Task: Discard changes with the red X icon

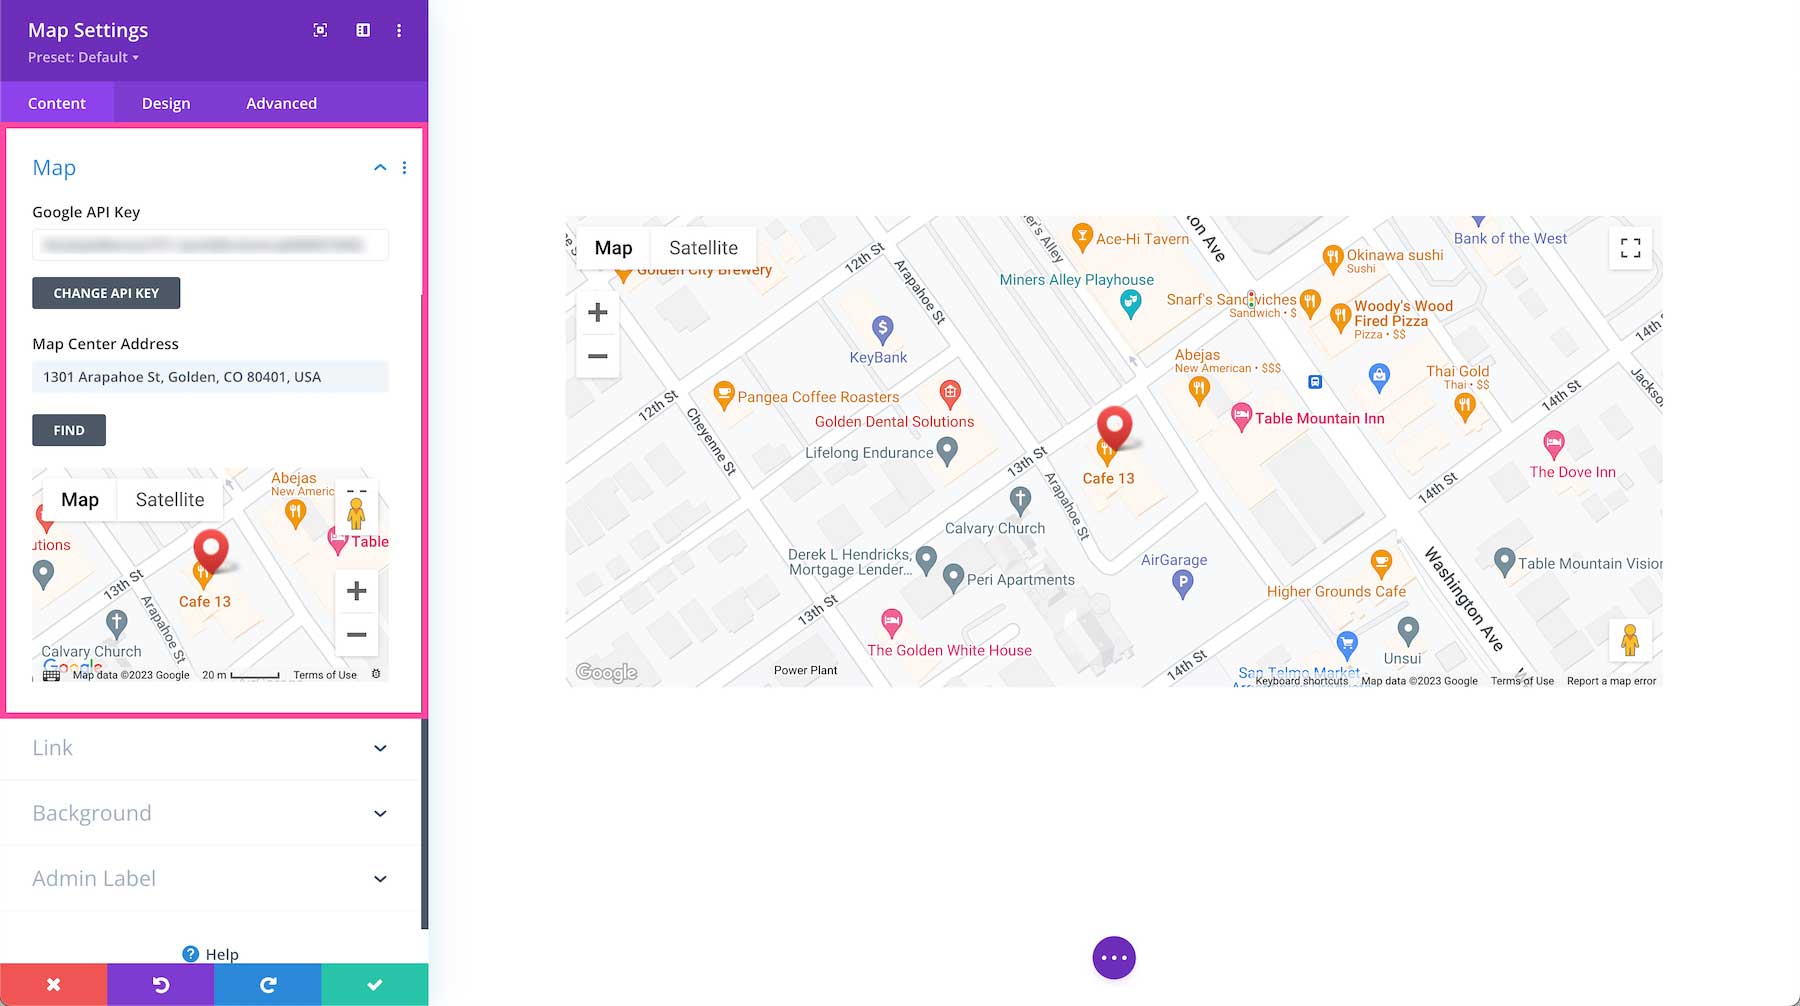Action: point(52,984)
